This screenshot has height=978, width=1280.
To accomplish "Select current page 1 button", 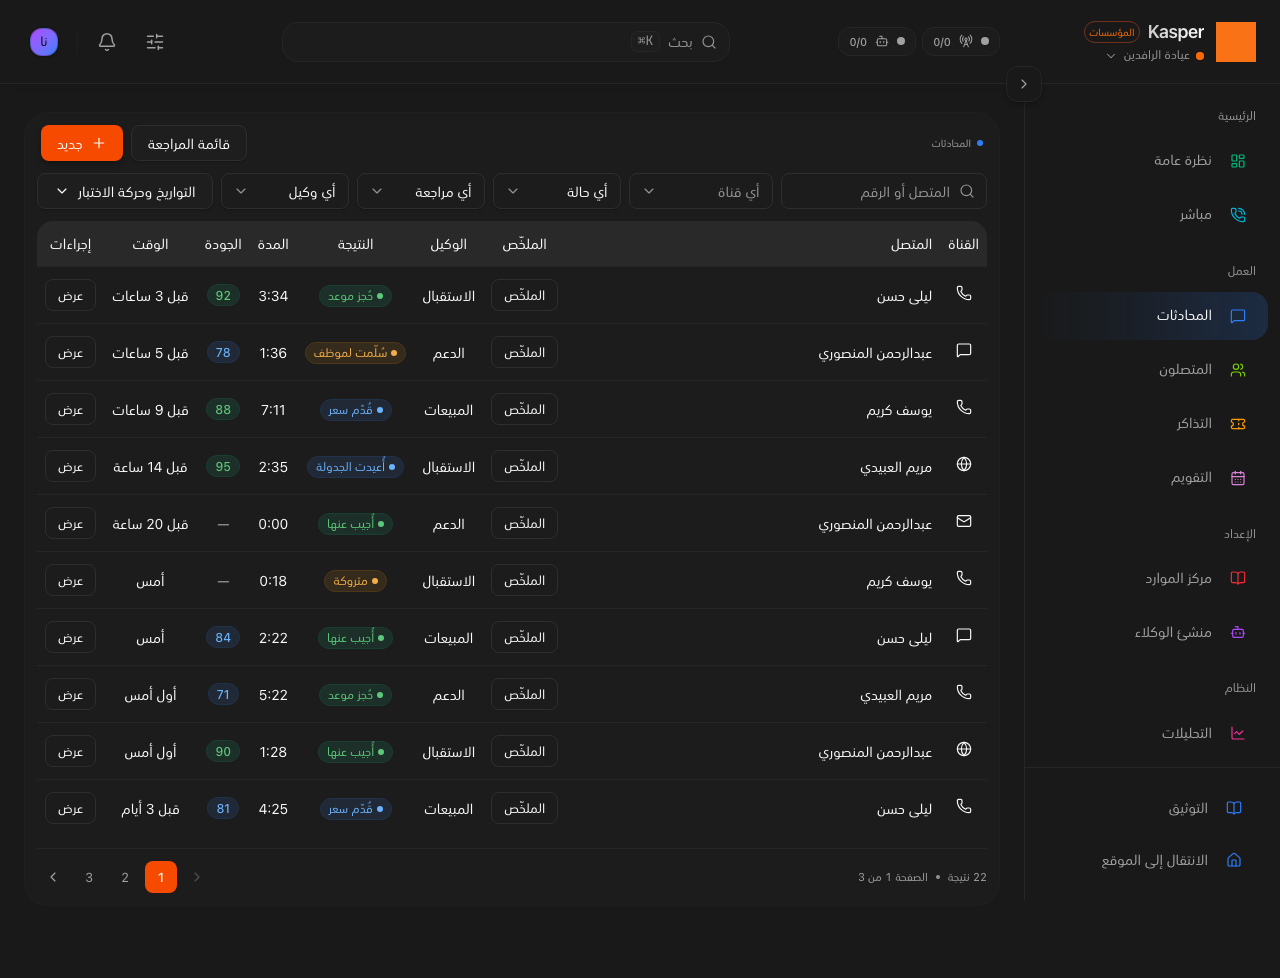I will click(x=161, y=877).
